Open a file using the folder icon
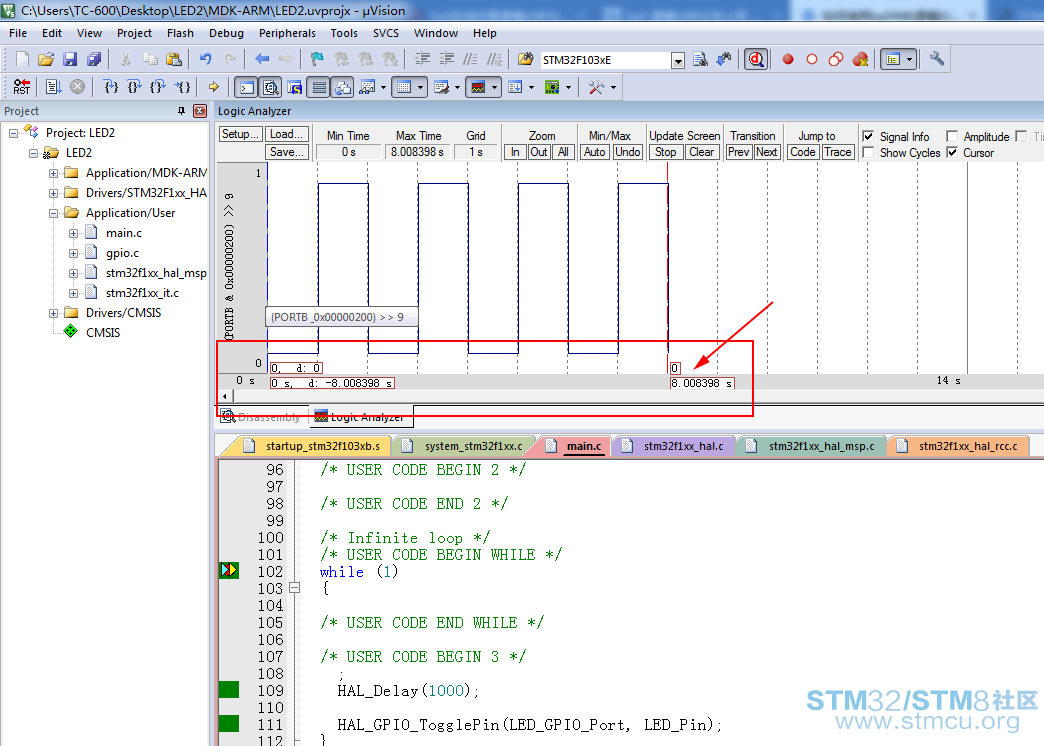This screenshot has width=1044, height=746. [46, 59]
